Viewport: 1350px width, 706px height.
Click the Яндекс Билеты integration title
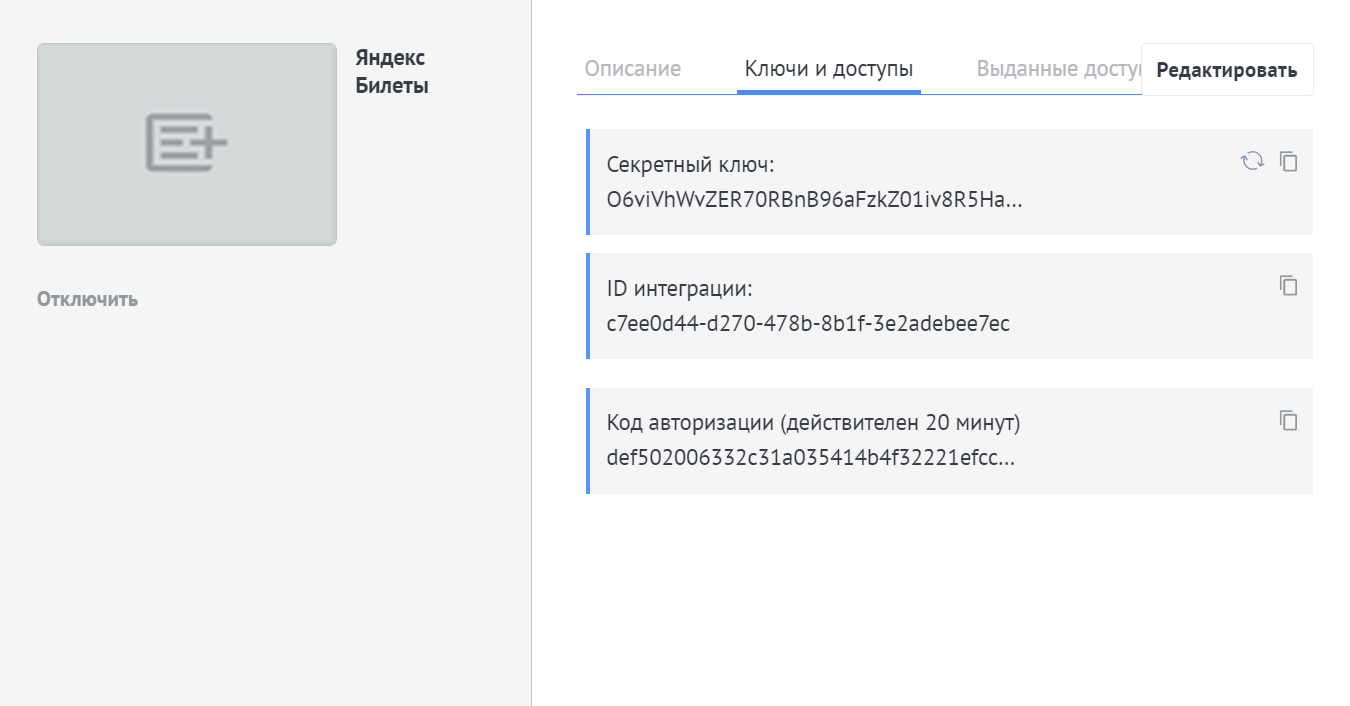coord(392,72)
